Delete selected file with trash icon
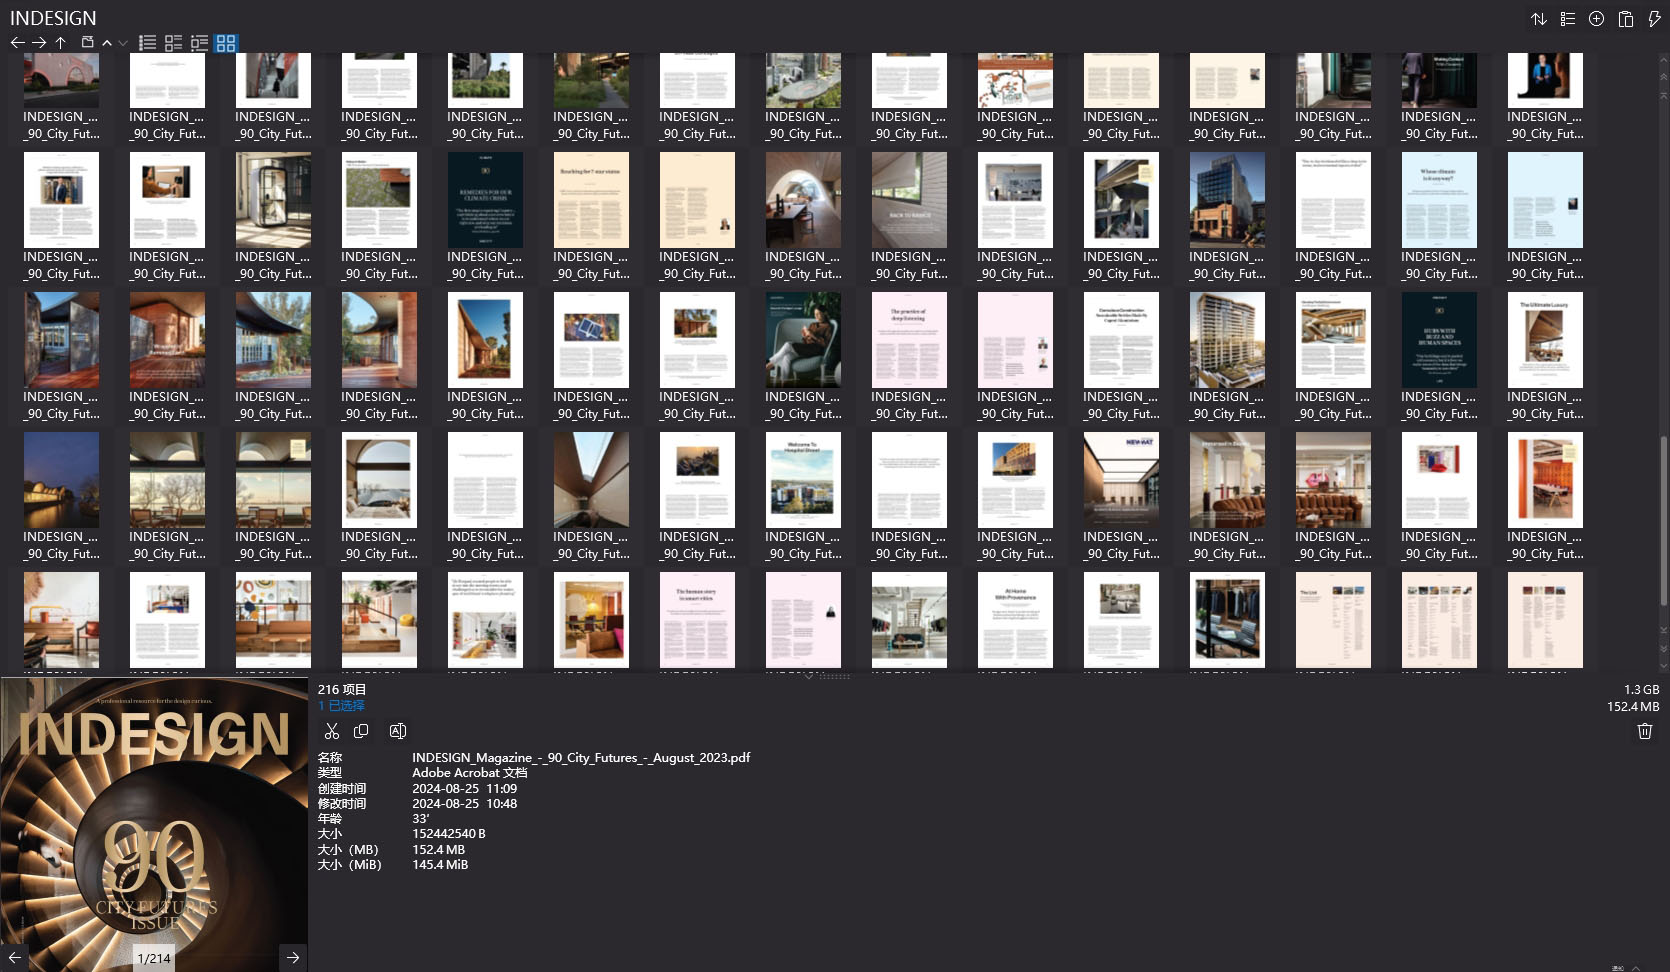 1645,731
